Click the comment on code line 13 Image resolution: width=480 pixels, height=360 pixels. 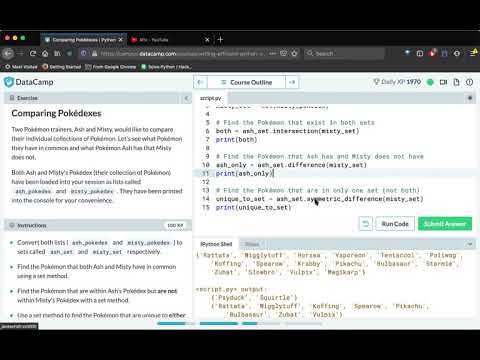pos(317,190)
